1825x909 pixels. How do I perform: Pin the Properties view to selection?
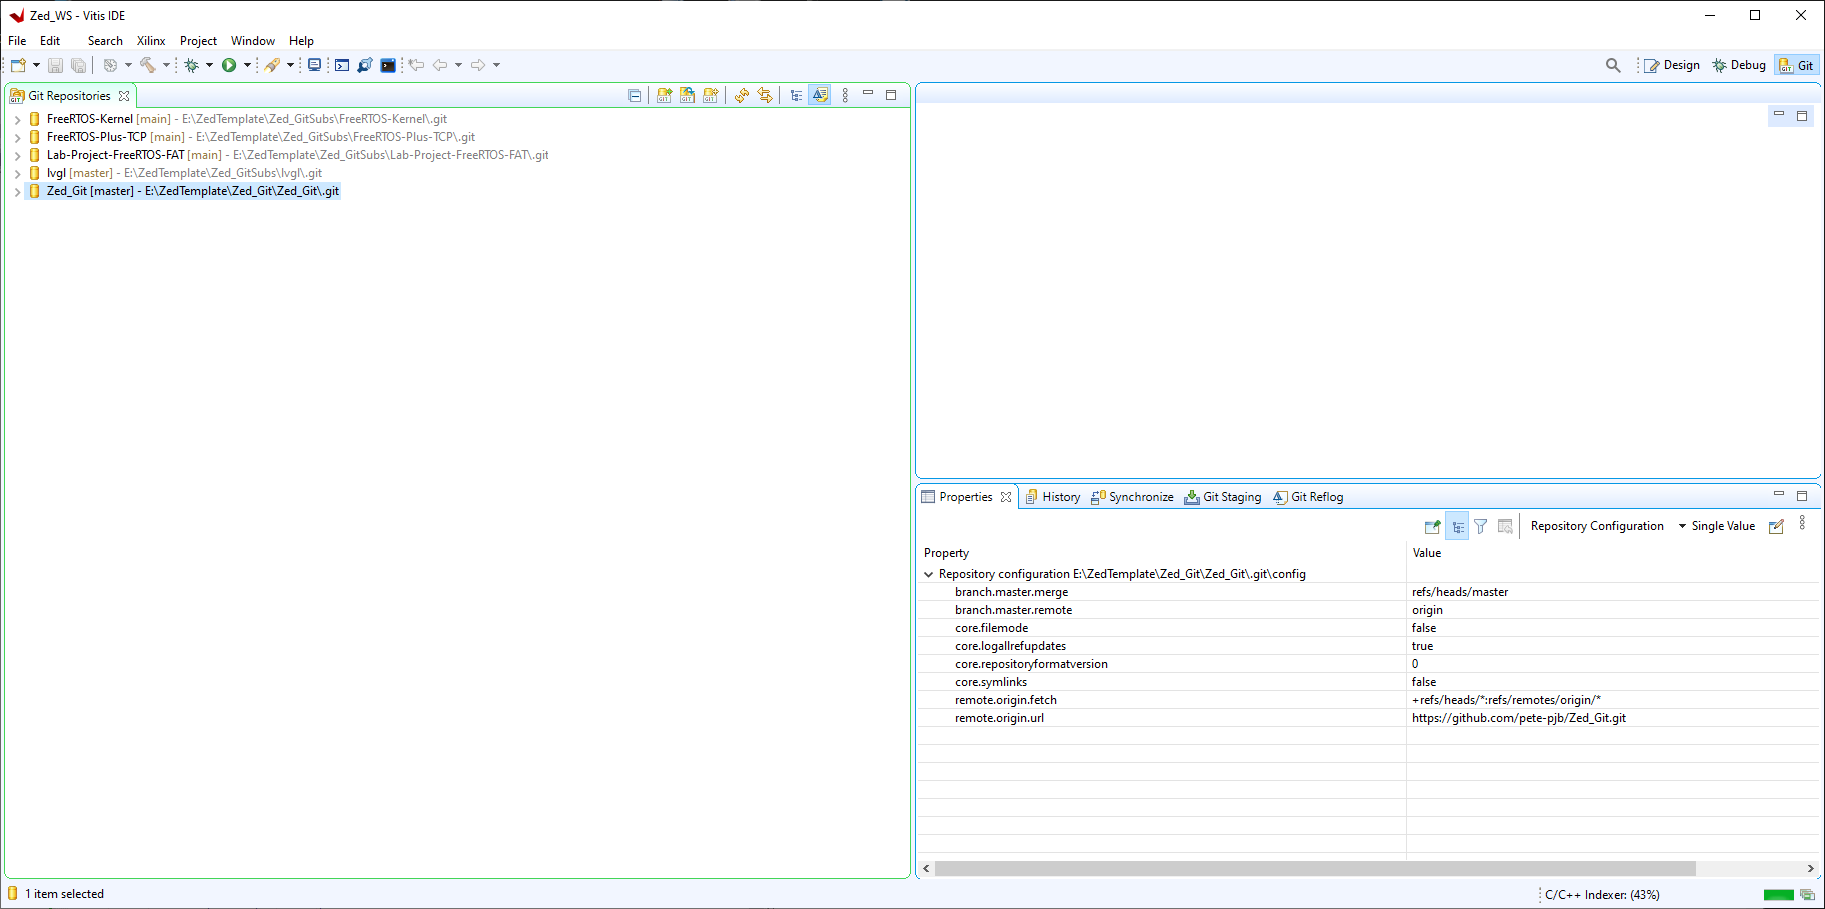click(x=1433, y=526)
